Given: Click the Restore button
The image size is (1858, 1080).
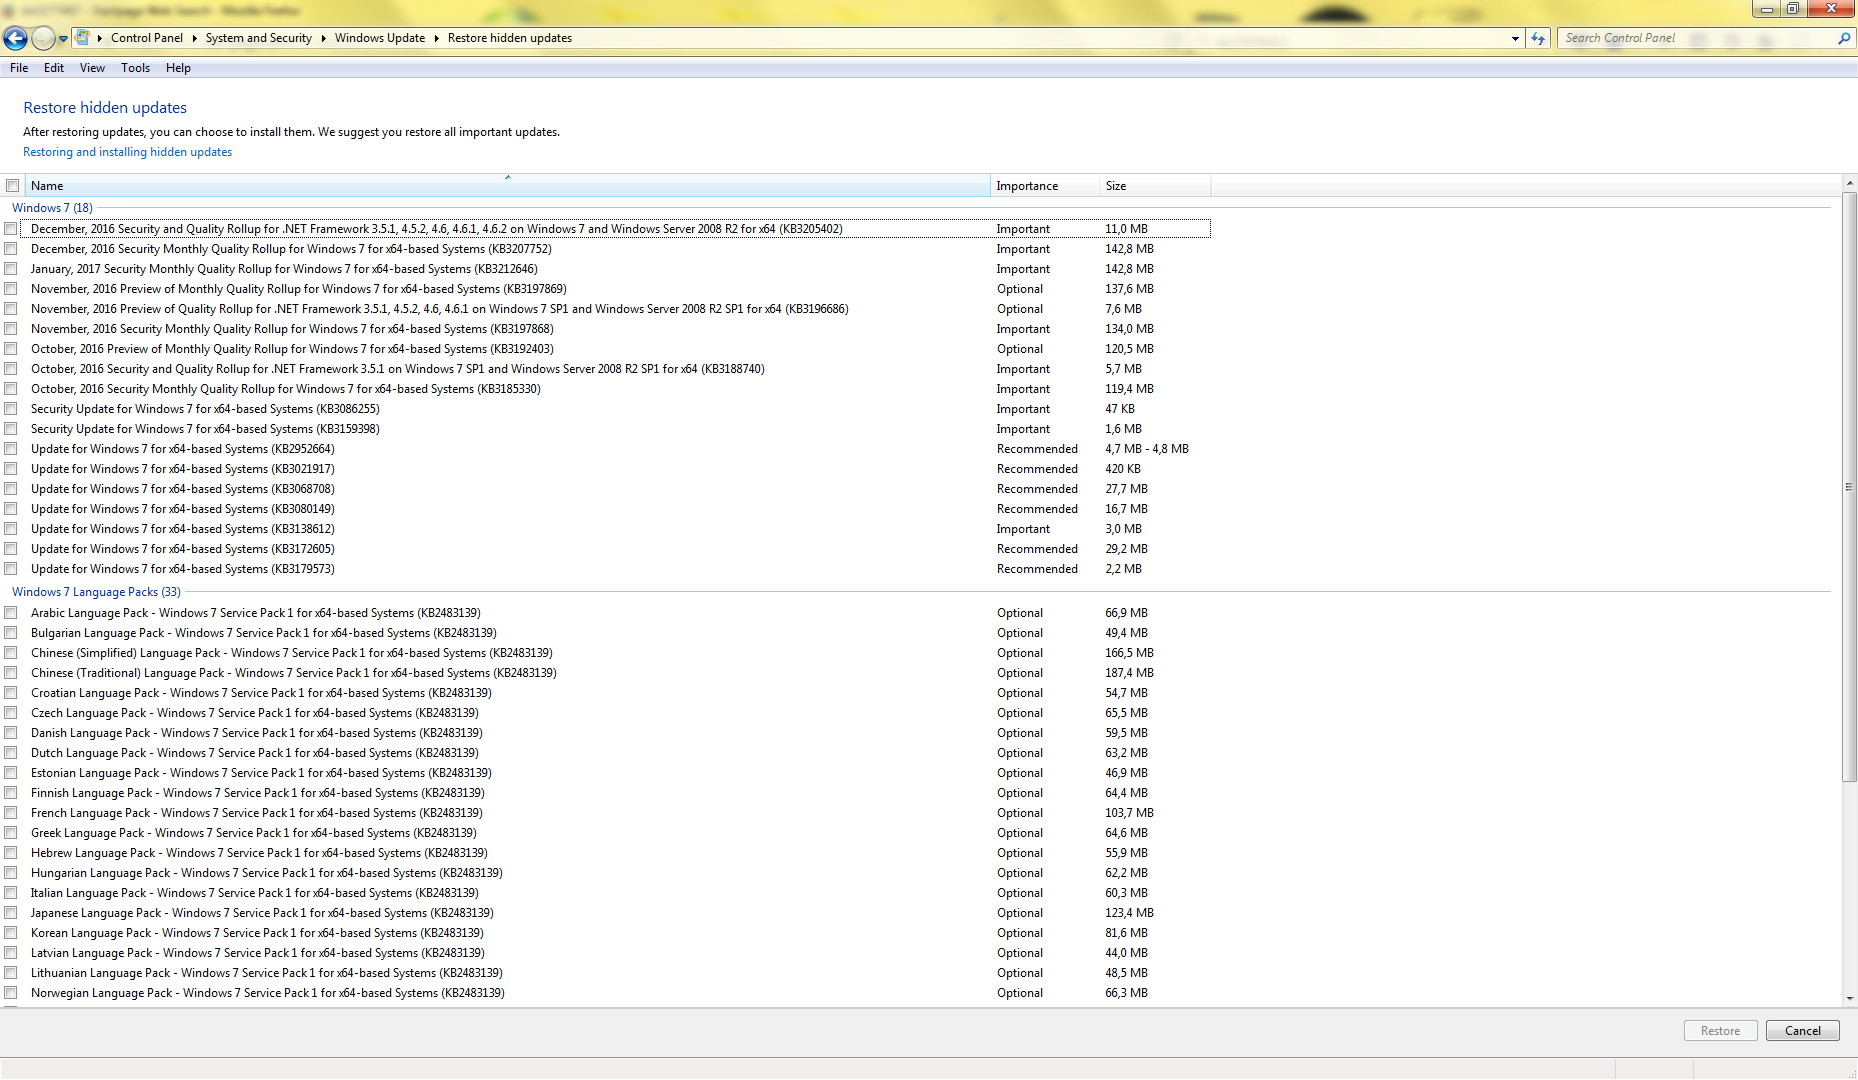Looking at the screenshot, I should pyautogui.click(x=1720, y=1031).
